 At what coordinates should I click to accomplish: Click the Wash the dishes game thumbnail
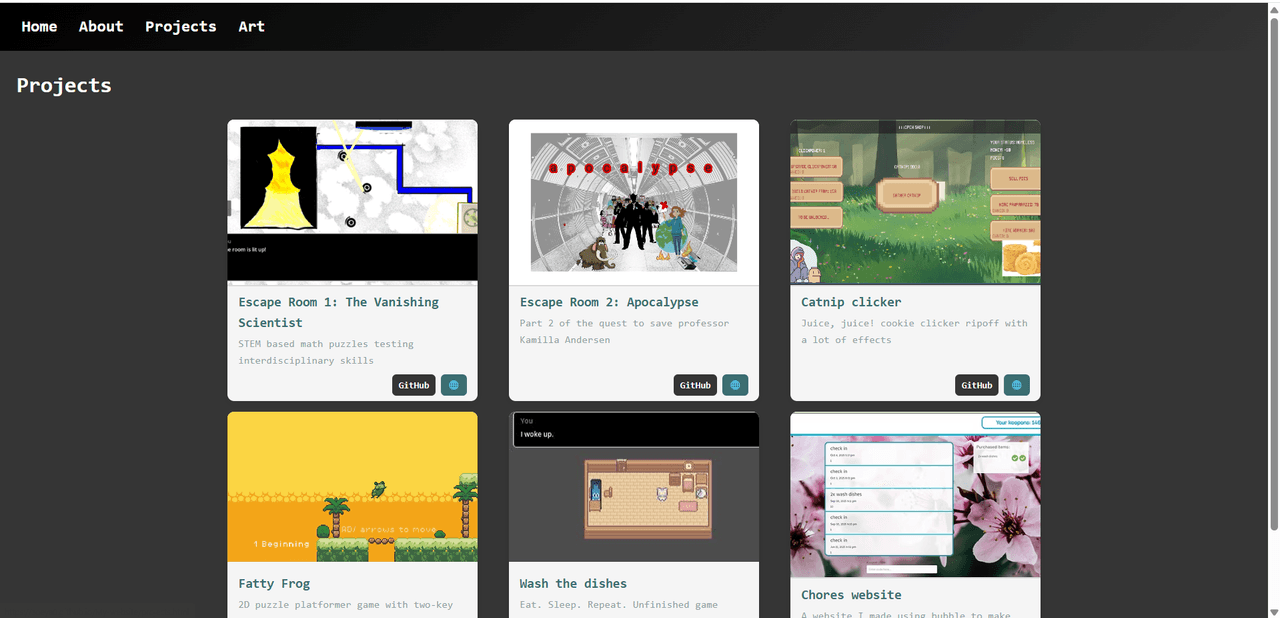click(x=634, y=487)
